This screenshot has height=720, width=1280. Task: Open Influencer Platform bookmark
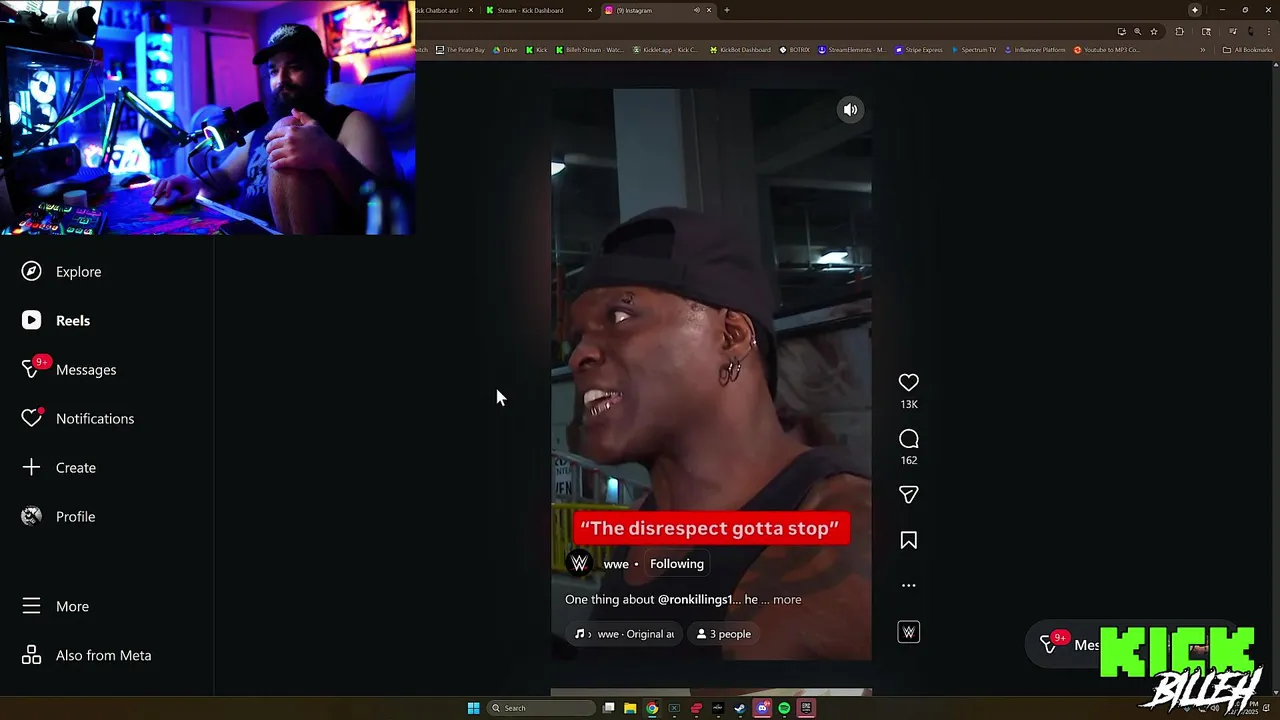[1035, 50]
